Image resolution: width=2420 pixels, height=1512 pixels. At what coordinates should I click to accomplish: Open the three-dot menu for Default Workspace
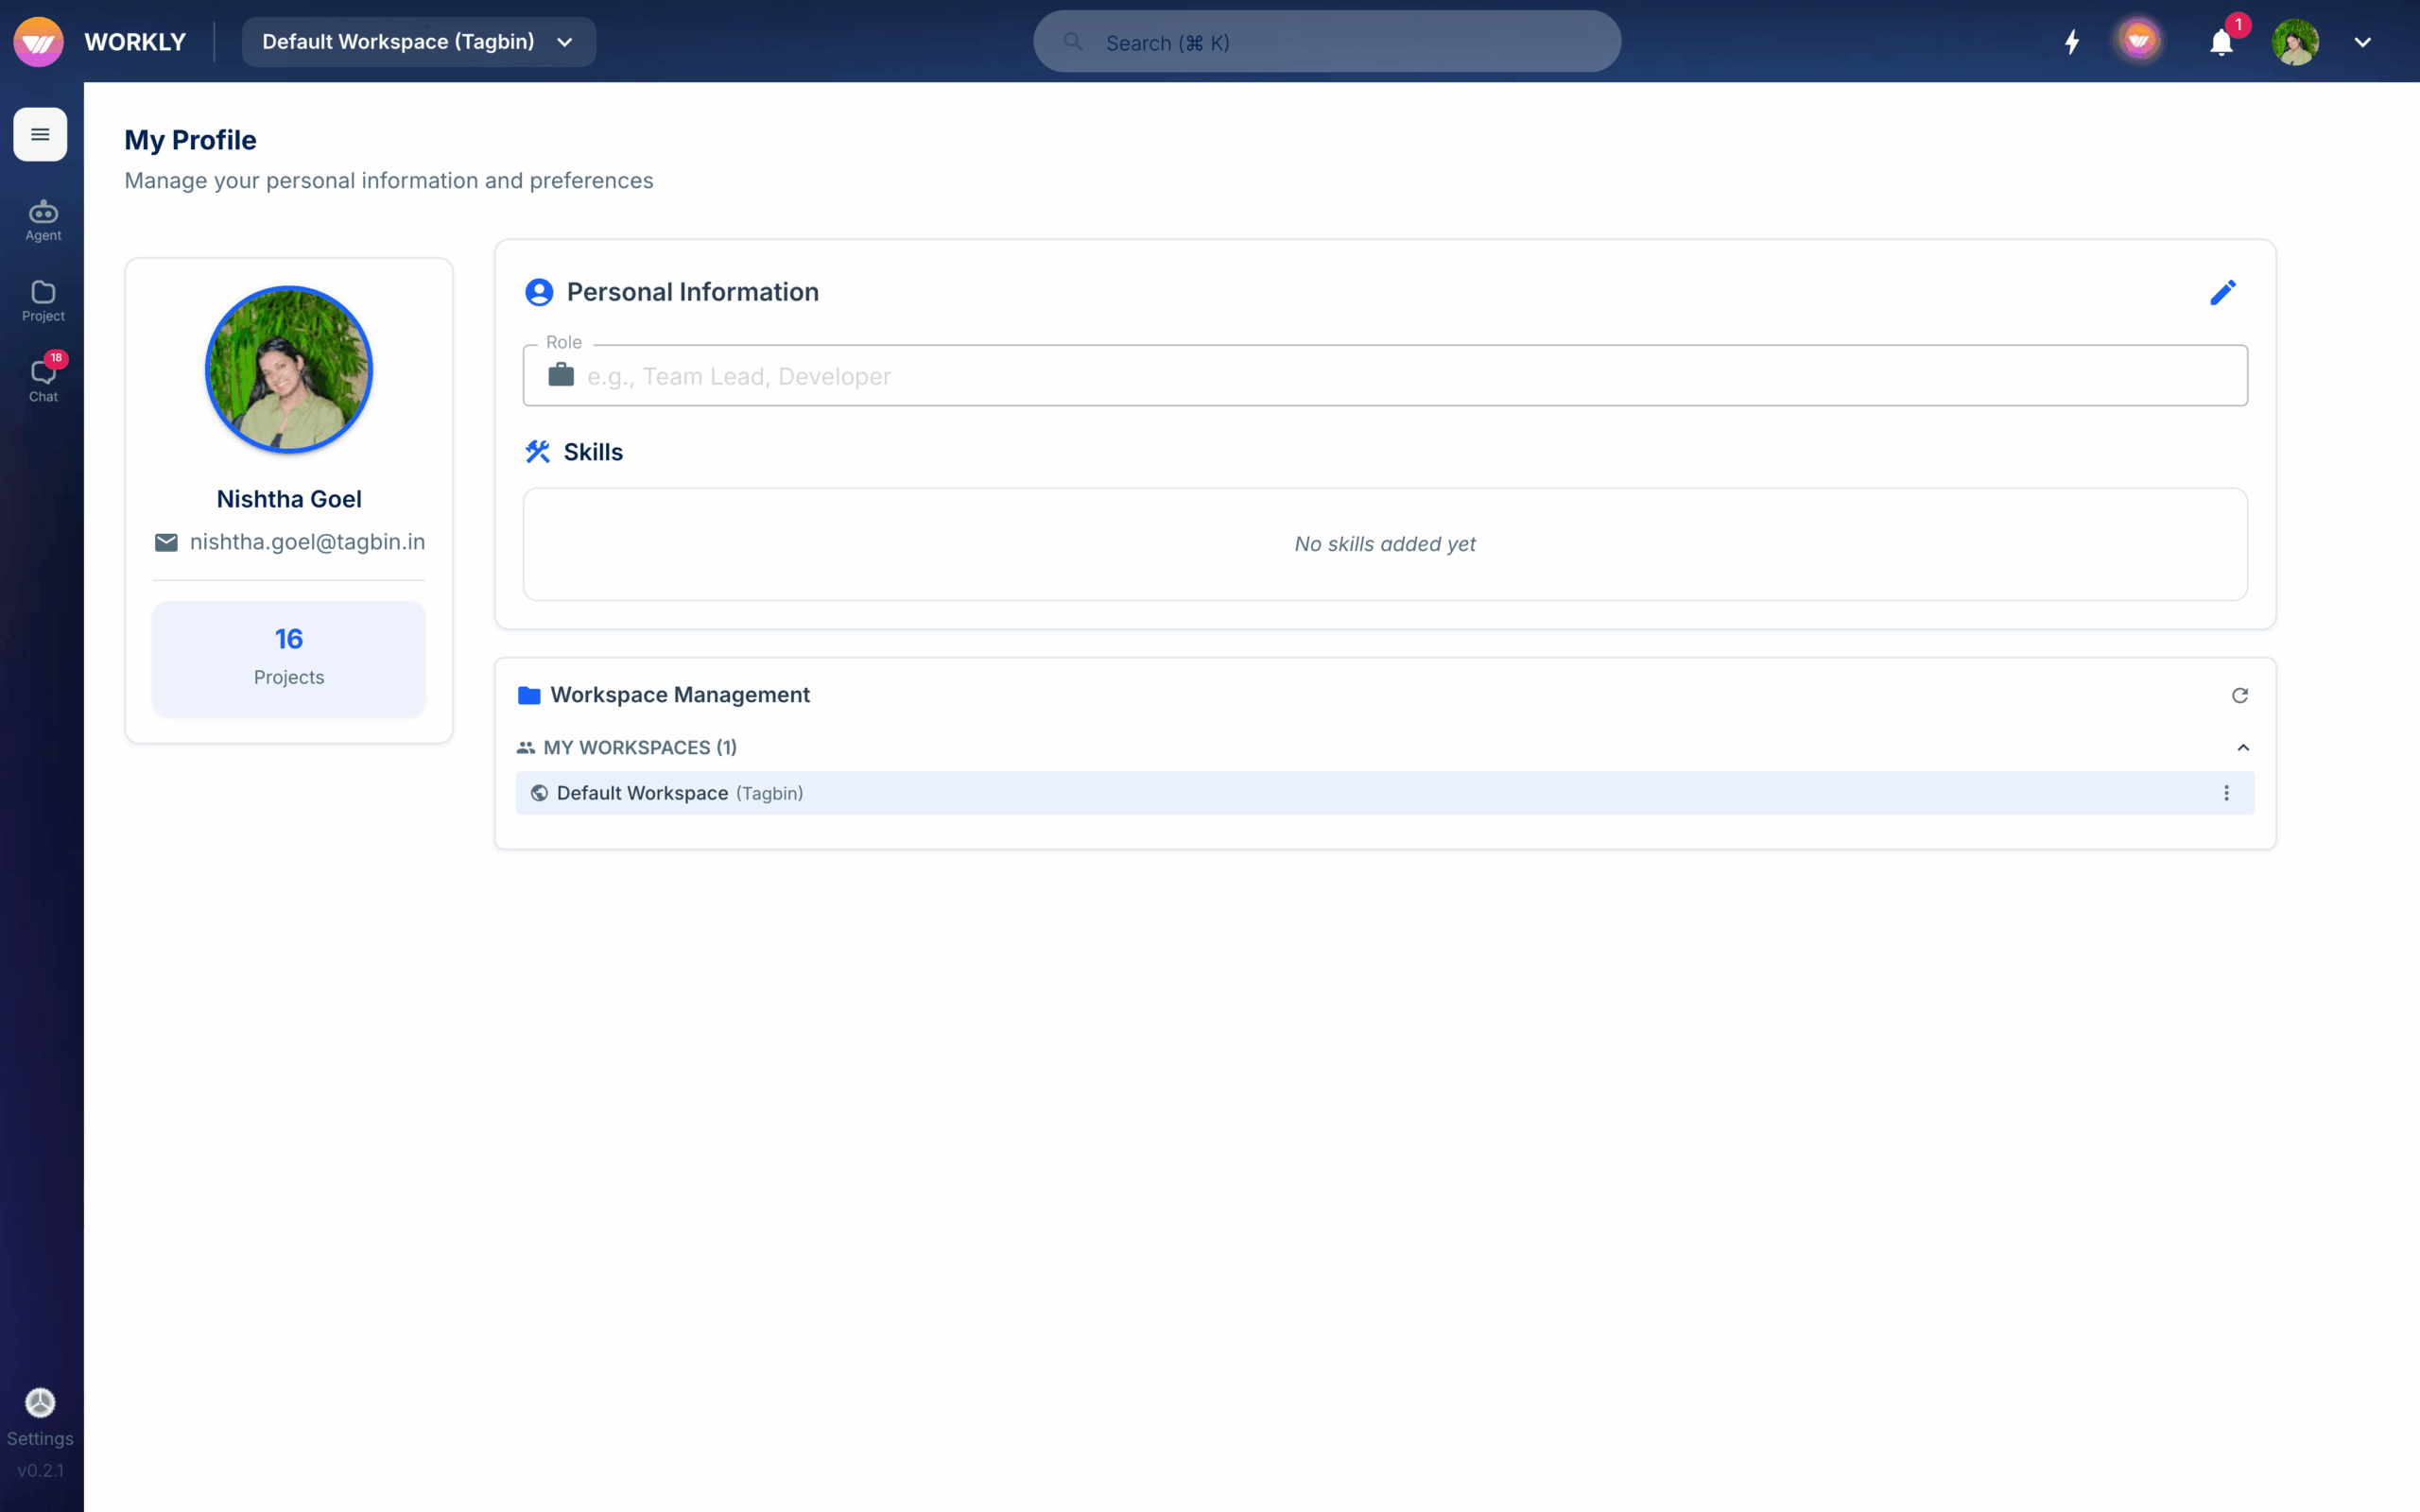coord(2226,792)
